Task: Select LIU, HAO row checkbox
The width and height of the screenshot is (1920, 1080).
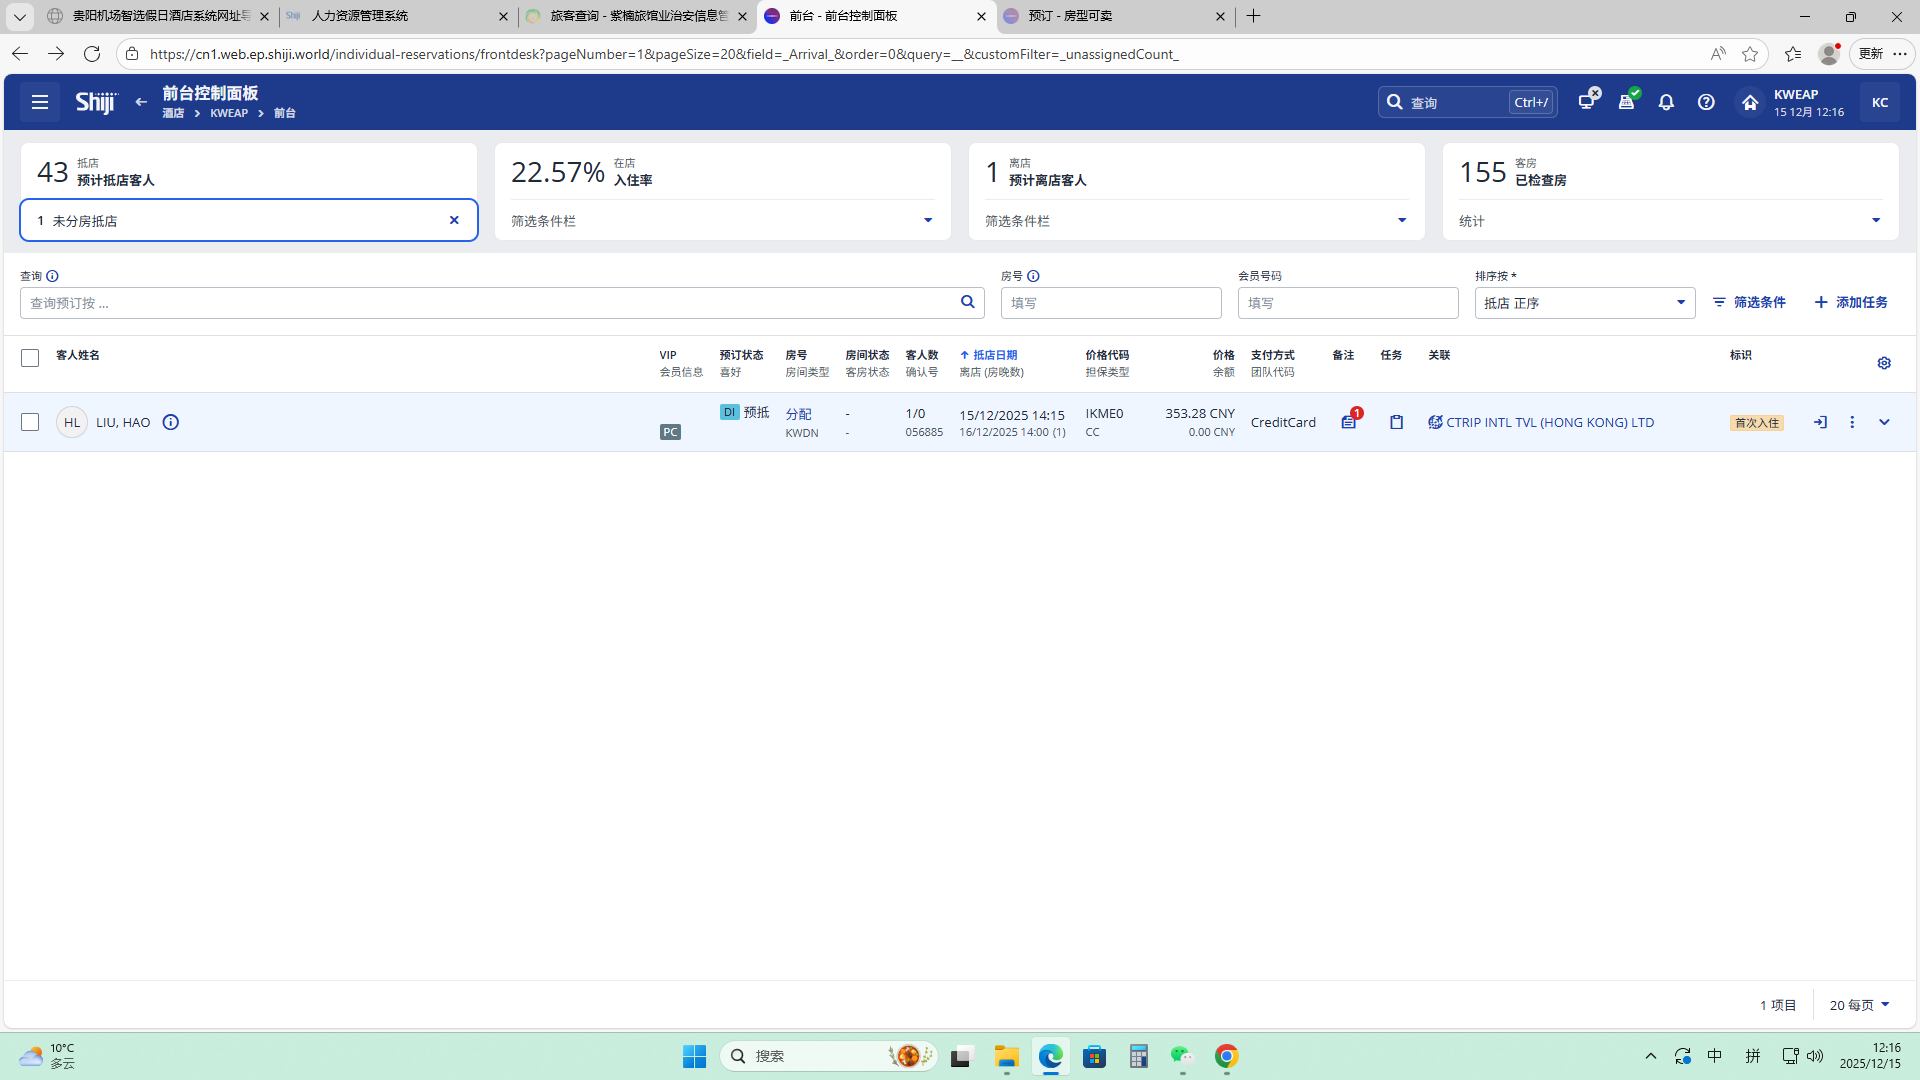Action: pos(30,422)
